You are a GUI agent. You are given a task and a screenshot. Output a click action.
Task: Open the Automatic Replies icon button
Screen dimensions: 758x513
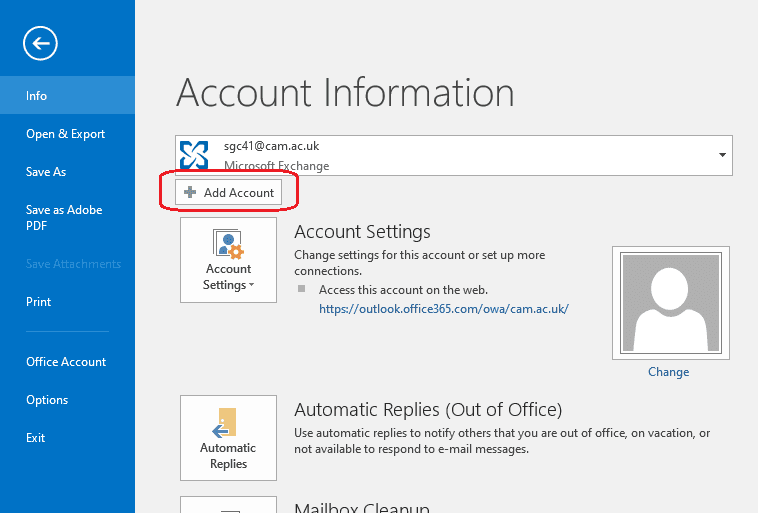pyautogui.click(x=228, y=438)
